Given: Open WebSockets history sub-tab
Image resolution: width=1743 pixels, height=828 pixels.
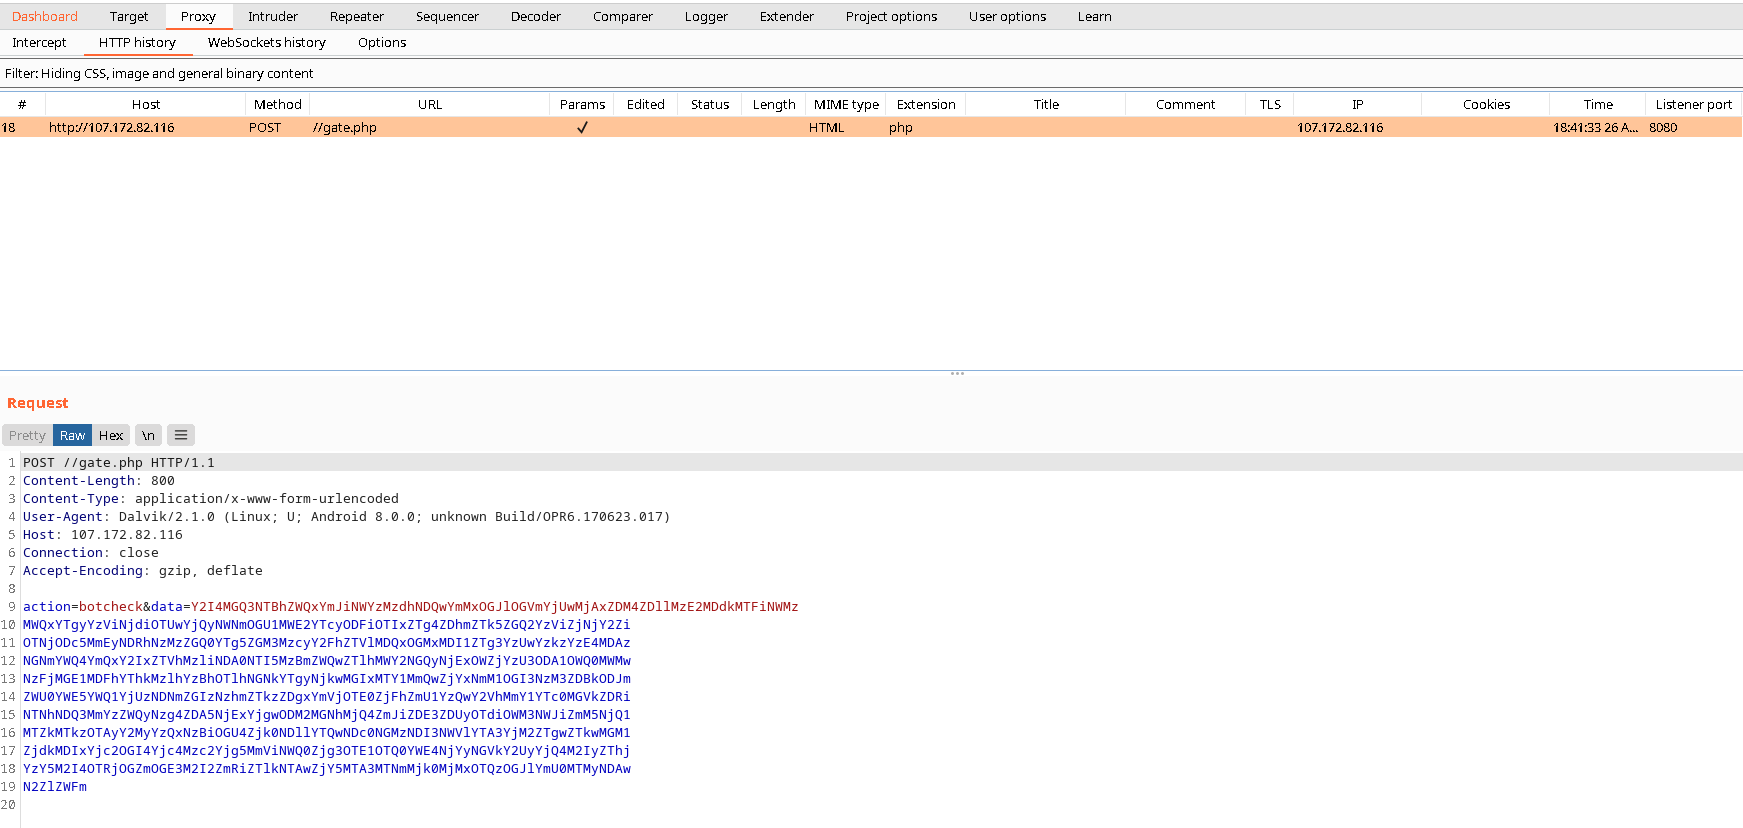Looking at the screenshot, I should (267, 42).
